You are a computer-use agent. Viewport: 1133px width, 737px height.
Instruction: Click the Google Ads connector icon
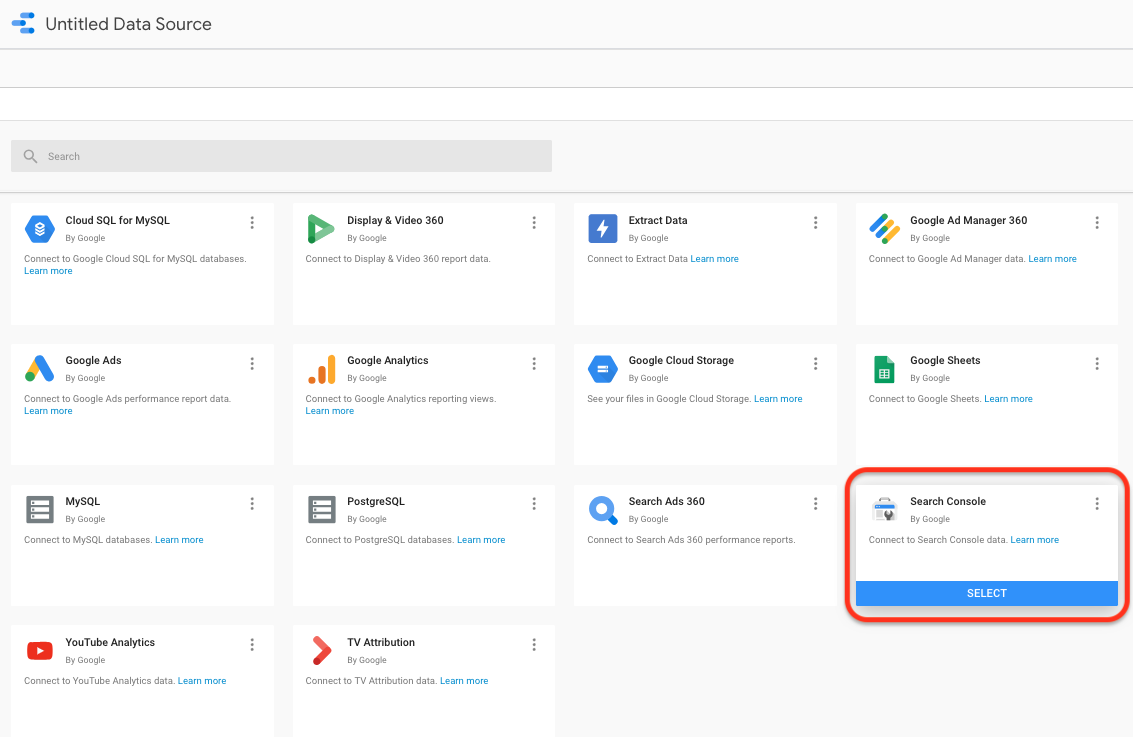(39, 369)
